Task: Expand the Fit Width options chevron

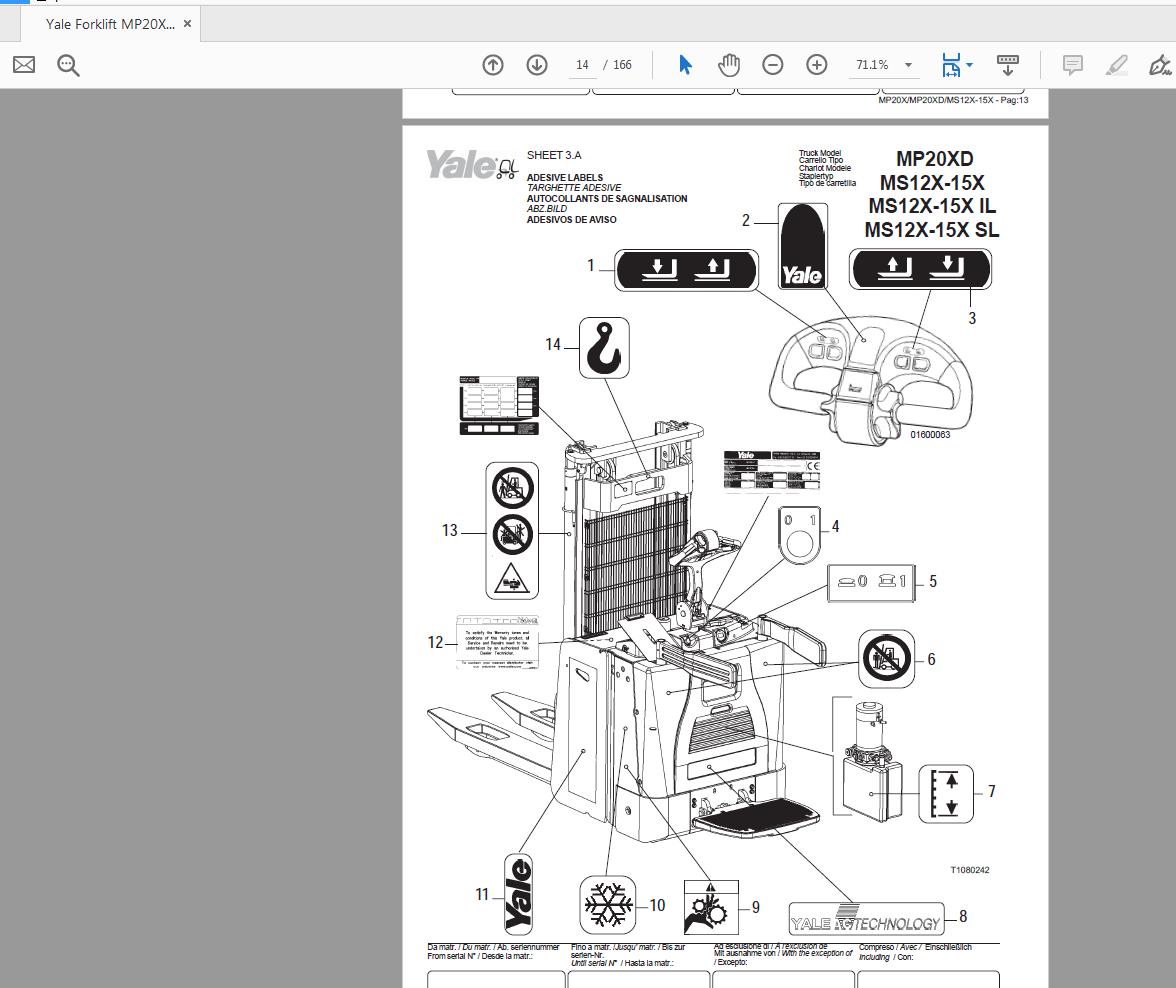Action: [x=967, y=67]
